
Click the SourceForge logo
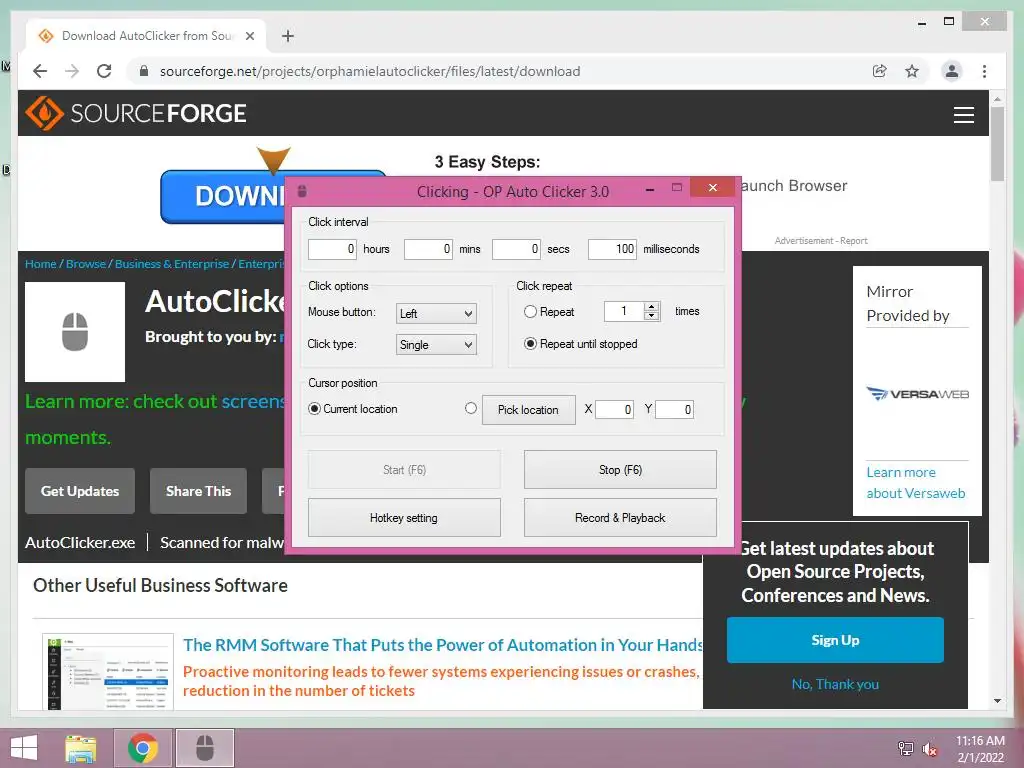(136, 113)
